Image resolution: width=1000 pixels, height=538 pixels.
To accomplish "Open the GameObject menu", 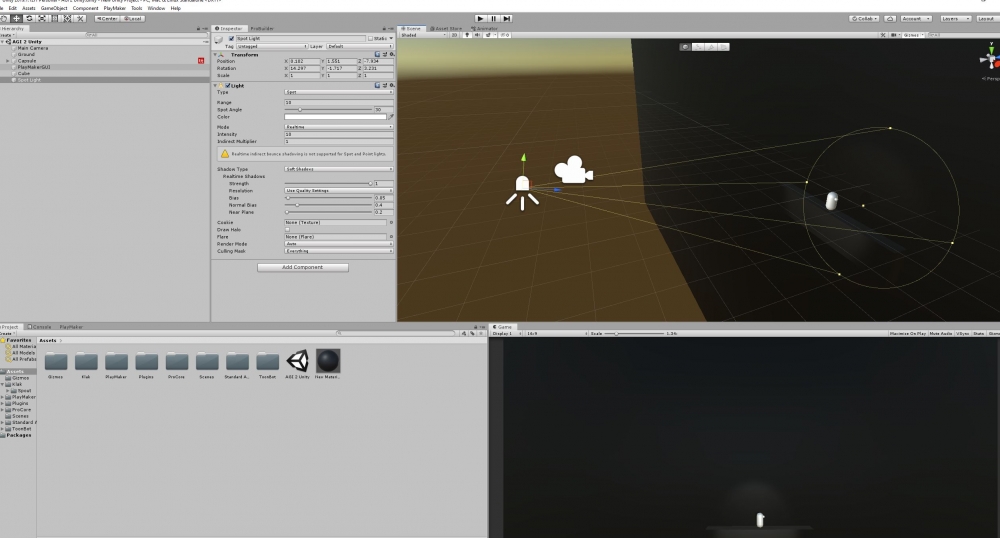I will click(54, 8).
